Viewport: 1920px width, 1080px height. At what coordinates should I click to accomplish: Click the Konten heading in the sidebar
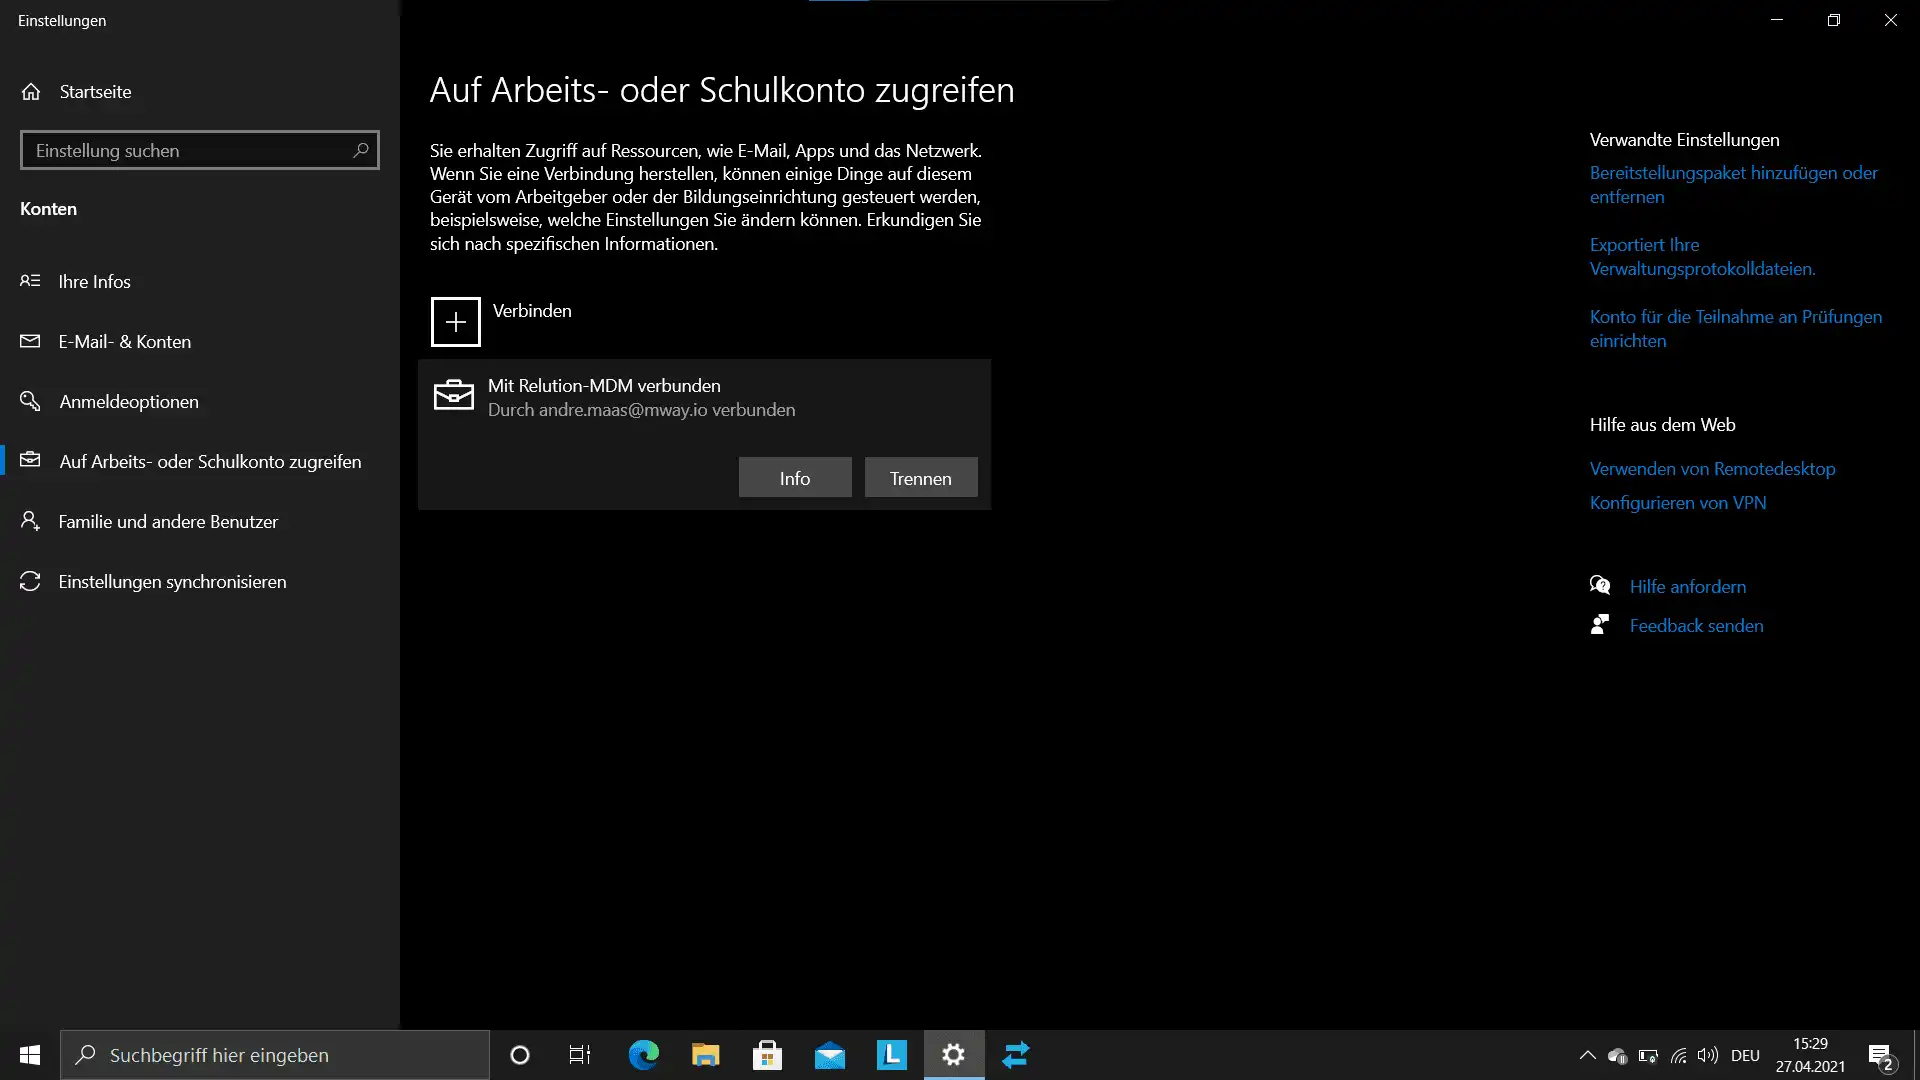pos(48,209)
